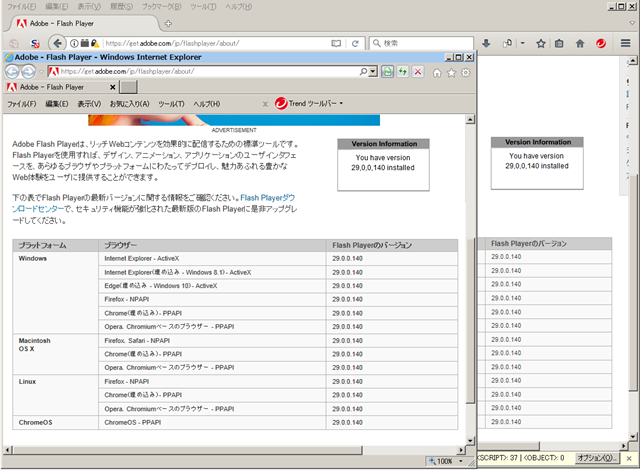Open IE ツール(T) menu

[171, 104]
